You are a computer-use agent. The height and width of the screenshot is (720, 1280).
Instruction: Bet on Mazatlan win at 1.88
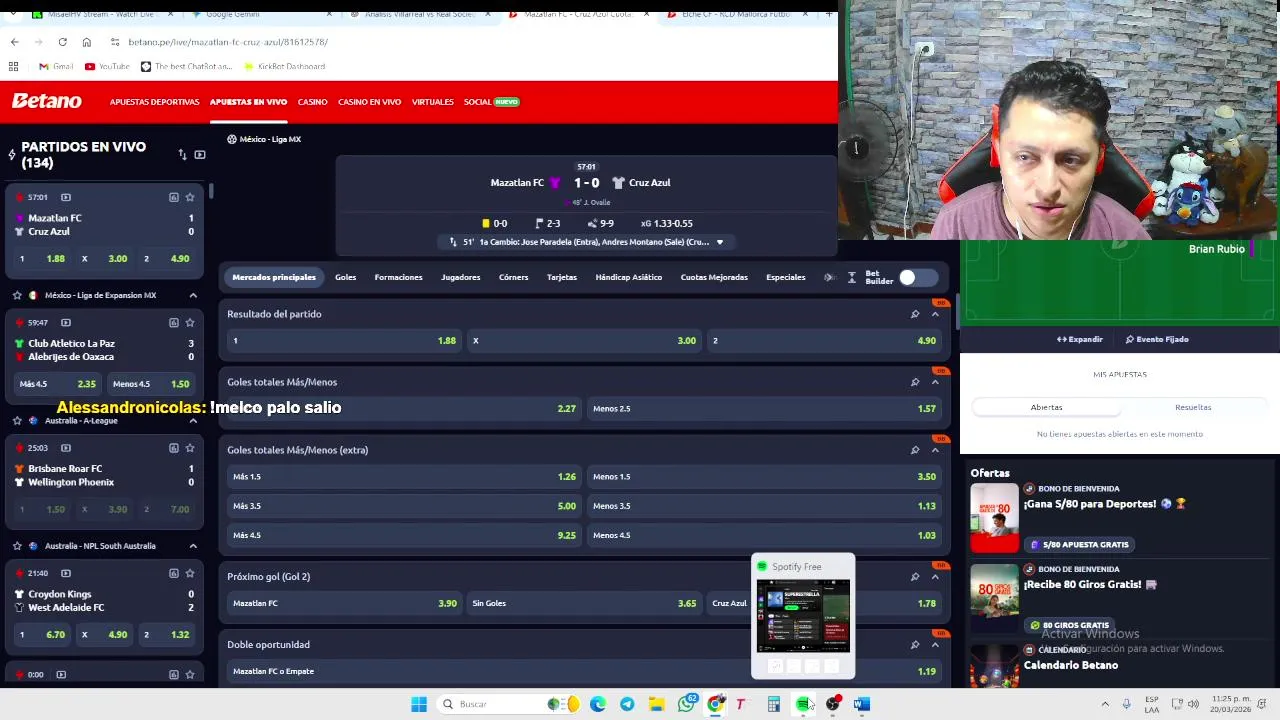pos(344,341)
